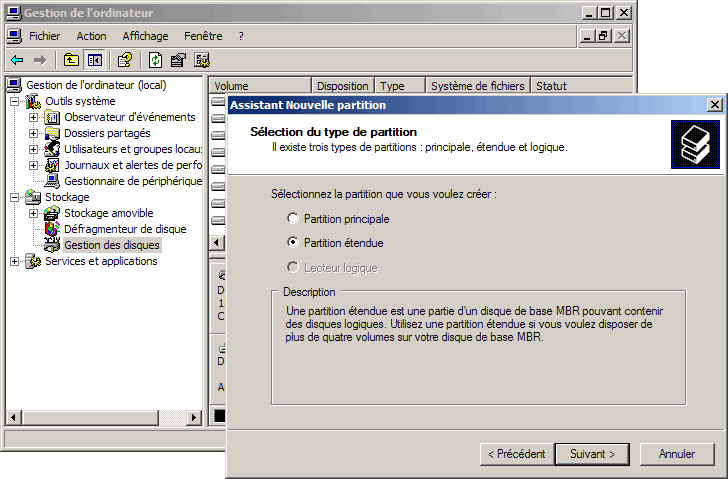Open the Action menu

(91, 36)
